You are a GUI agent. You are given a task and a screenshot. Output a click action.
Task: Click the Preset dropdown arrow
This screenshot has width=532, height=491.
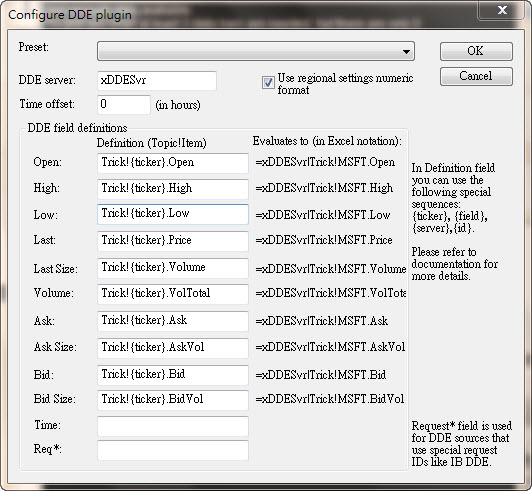tap(406, 52)
